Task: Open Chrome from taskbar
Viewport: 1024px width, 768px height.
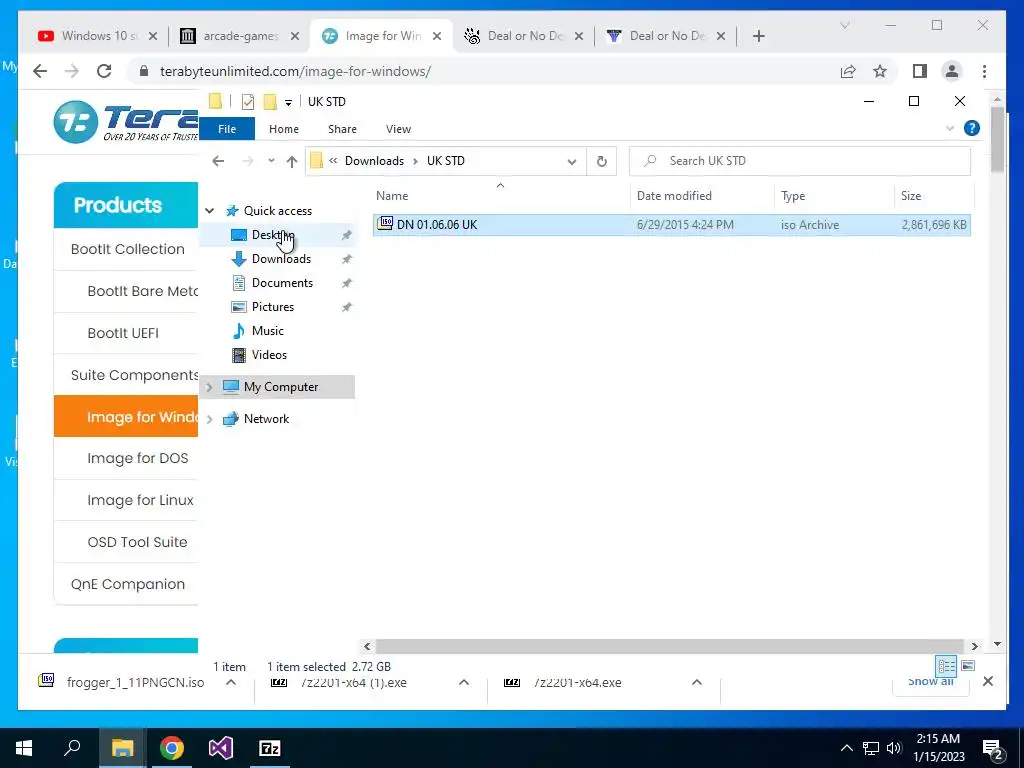Action: click(172, 748)
